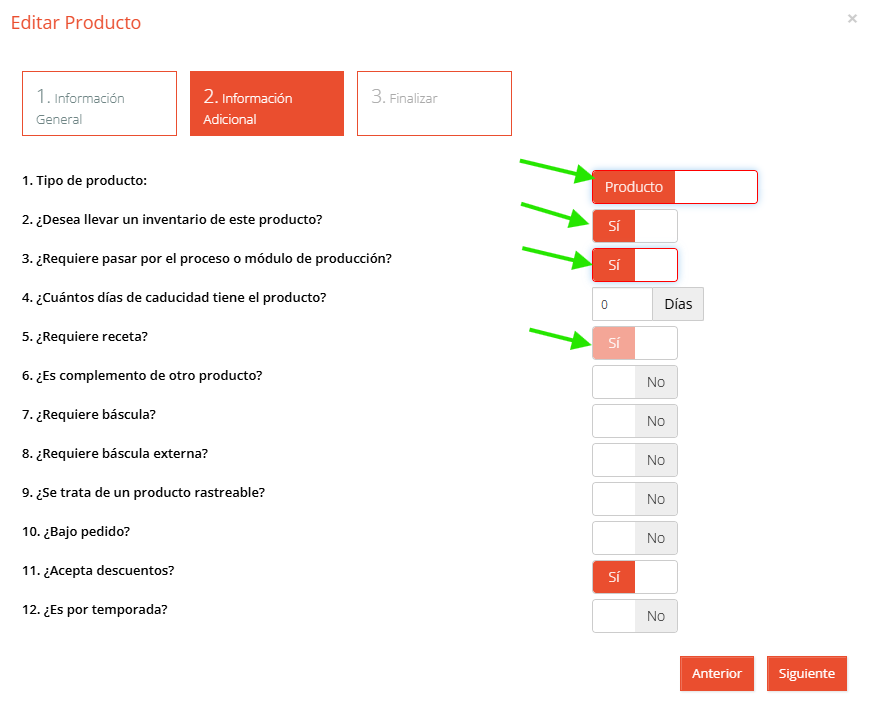Enable the Requiere báscula switch
872x719 pixels.
(x=635, y=421)
